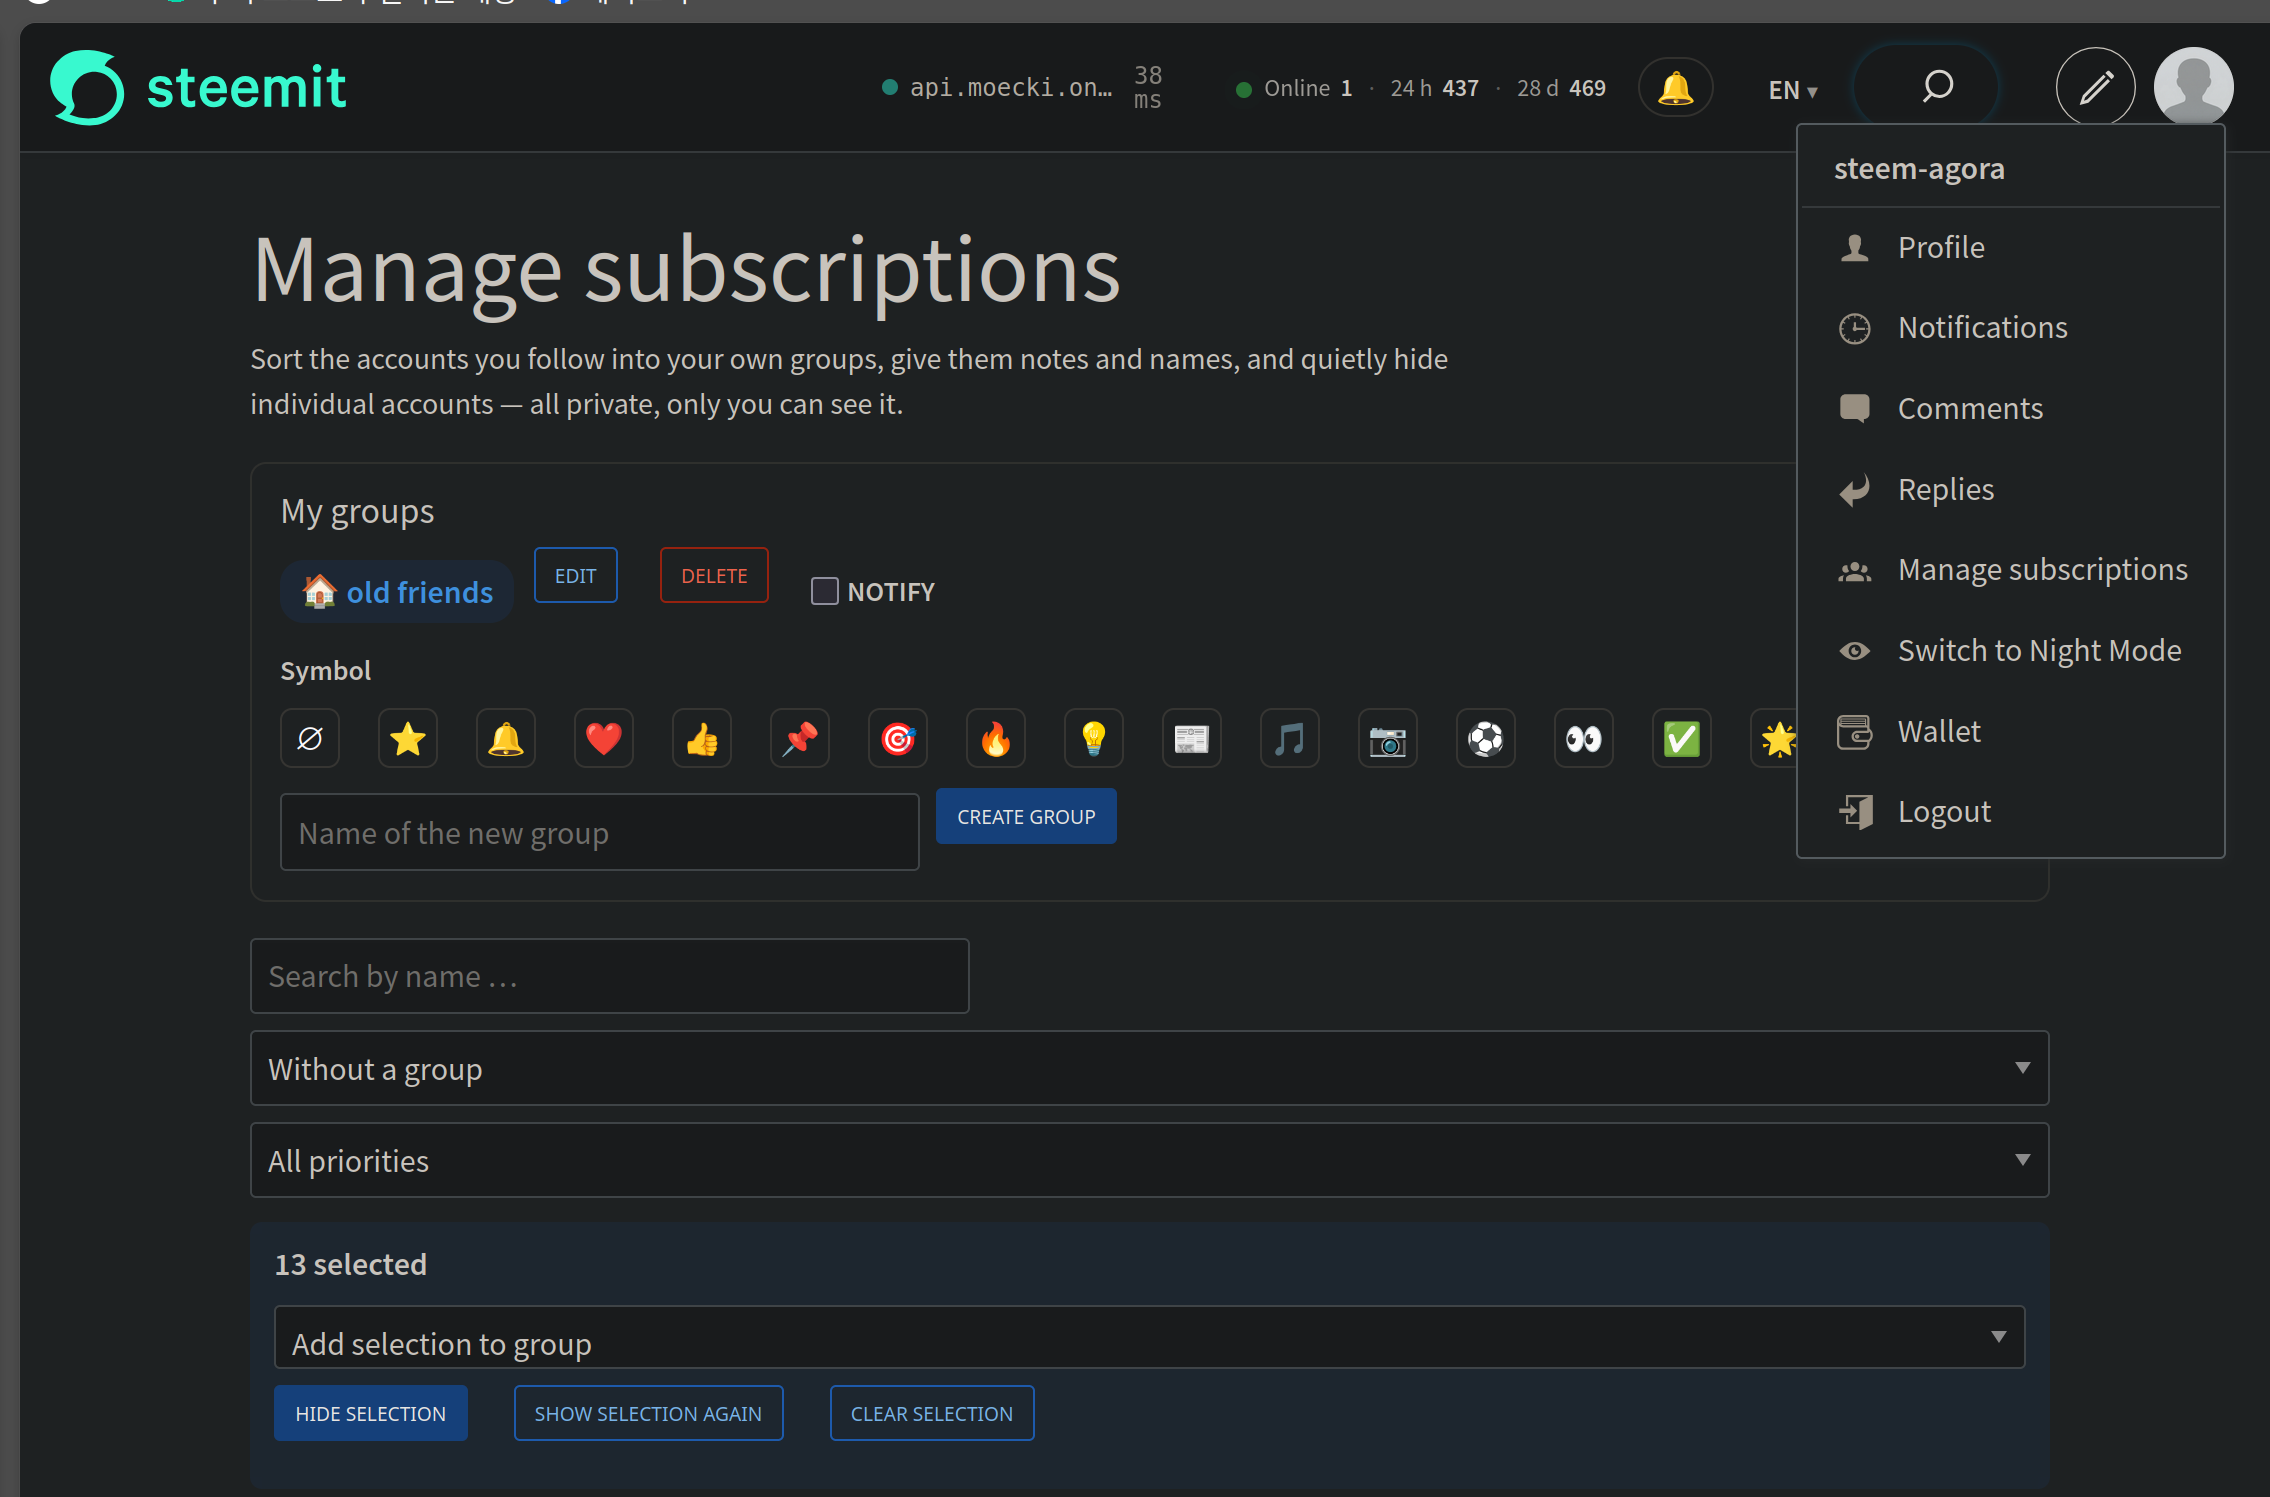Click the 'Online 1' indicator
Screen dimensions: 2270x1497
pos(1294,88)
